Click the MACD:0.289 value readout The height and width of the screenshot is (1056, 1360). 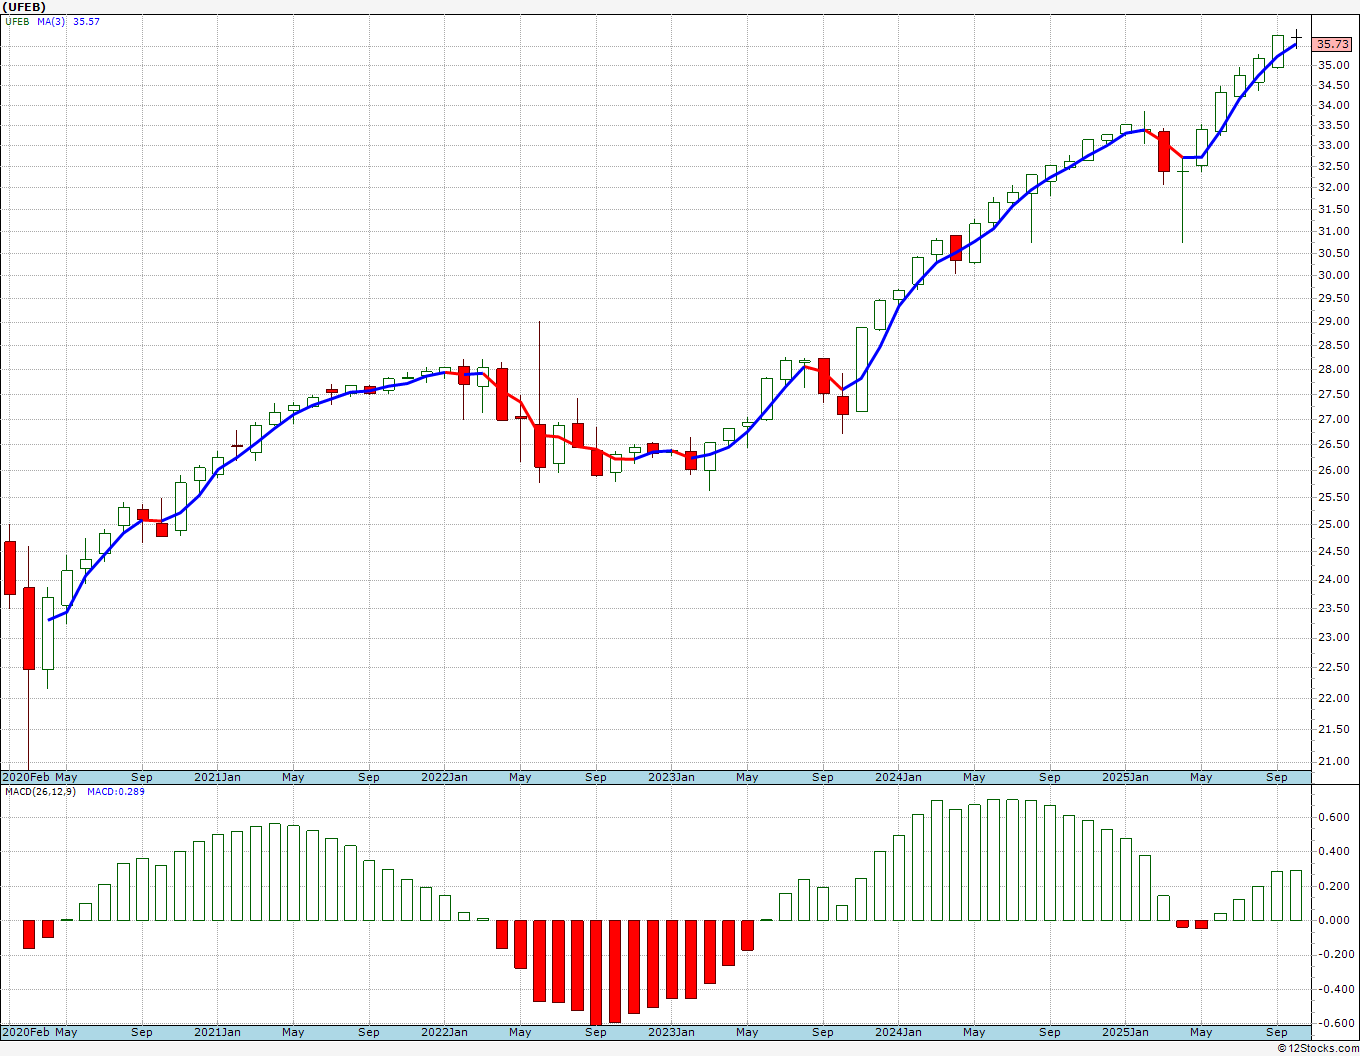point(115,792)
